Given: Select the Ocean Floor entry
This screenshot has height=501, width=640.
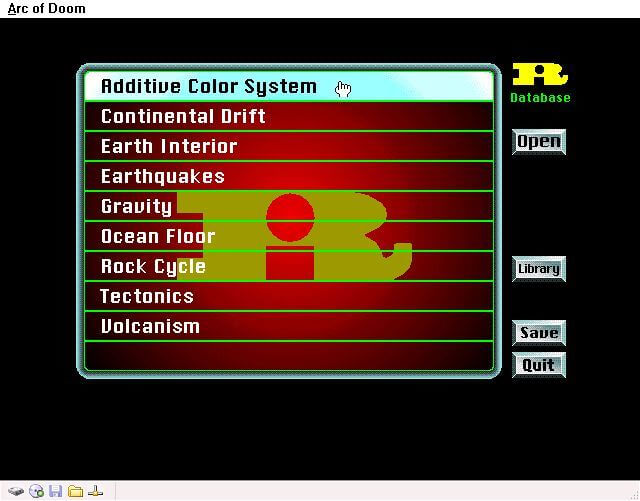Looking at the screenshot, I should tap(289, 236).
